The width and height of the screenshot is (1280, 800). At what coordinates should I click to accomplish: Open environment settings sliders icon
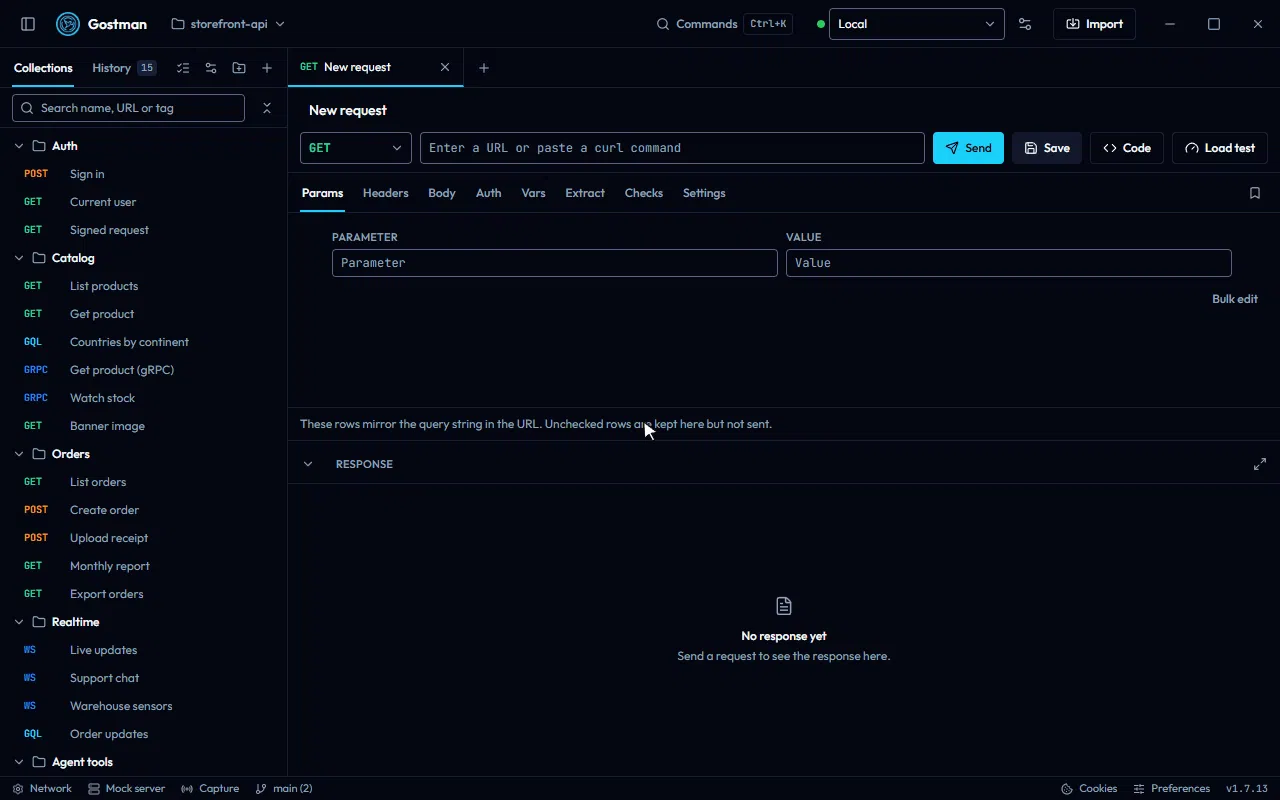(1025, 24)
